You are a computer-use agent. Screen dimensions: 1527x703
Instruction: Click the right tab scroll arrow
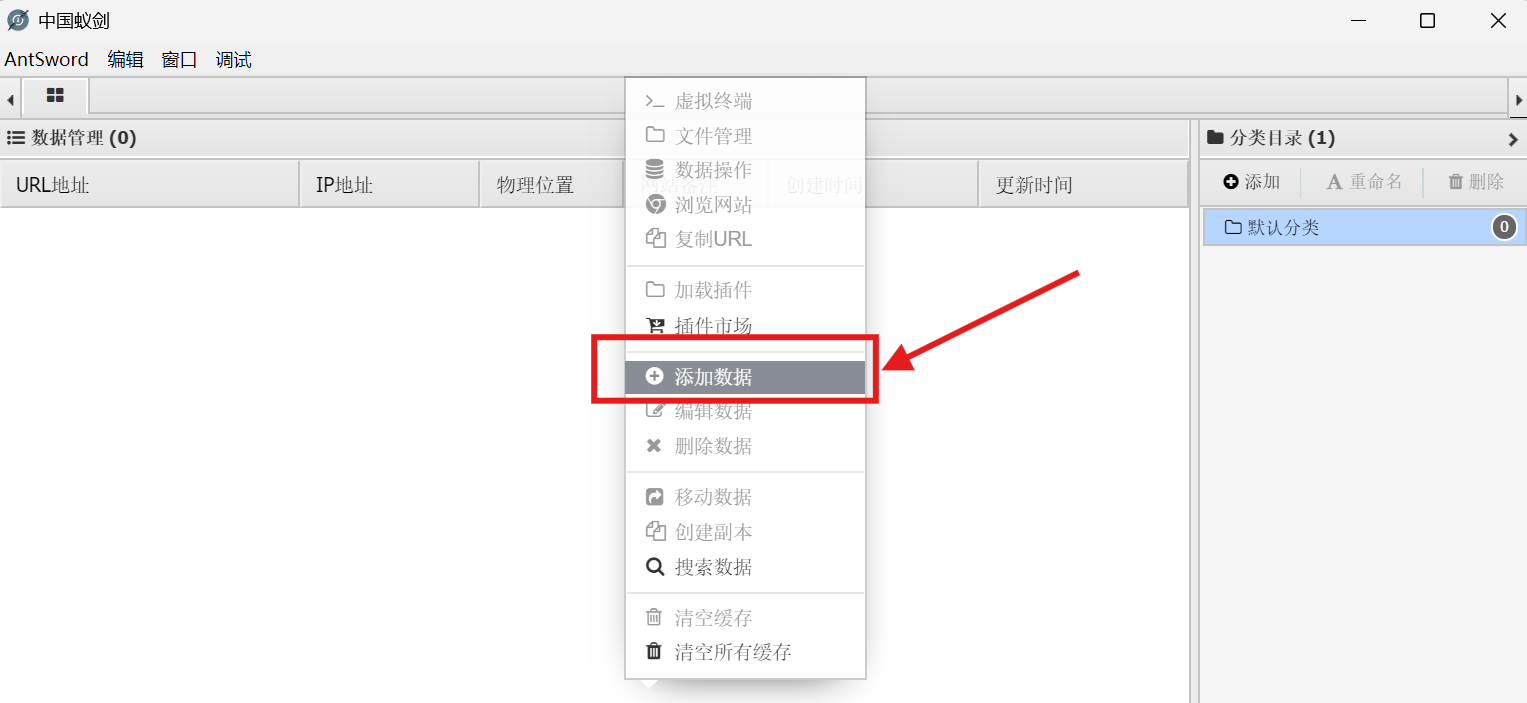(1518, 99)
